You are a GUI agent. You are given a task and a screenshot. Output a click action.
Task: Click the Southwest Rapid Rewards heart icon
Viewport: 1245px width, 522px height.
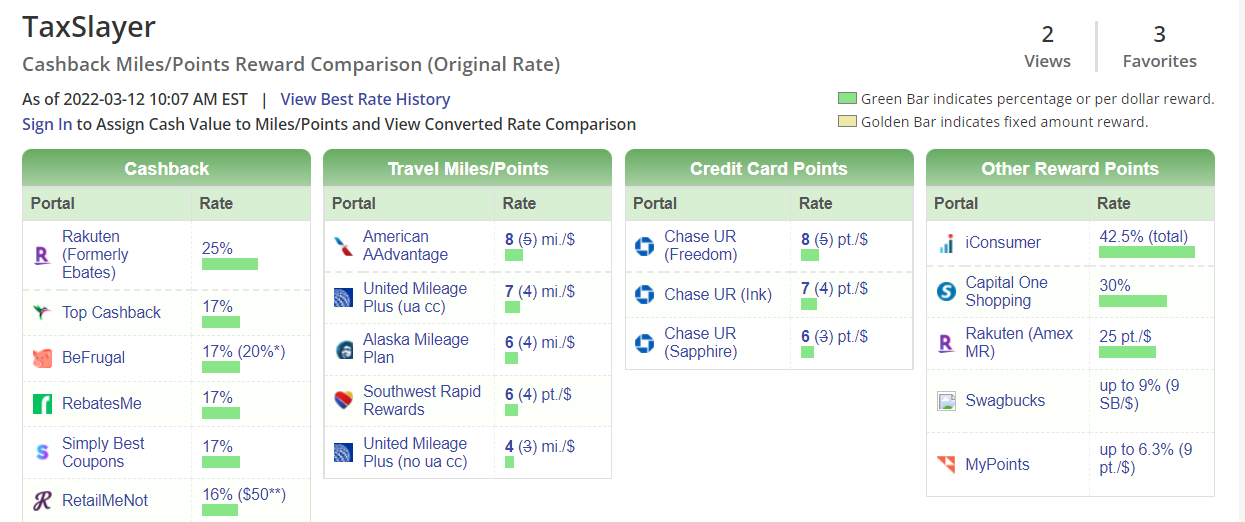pos(343,401)
